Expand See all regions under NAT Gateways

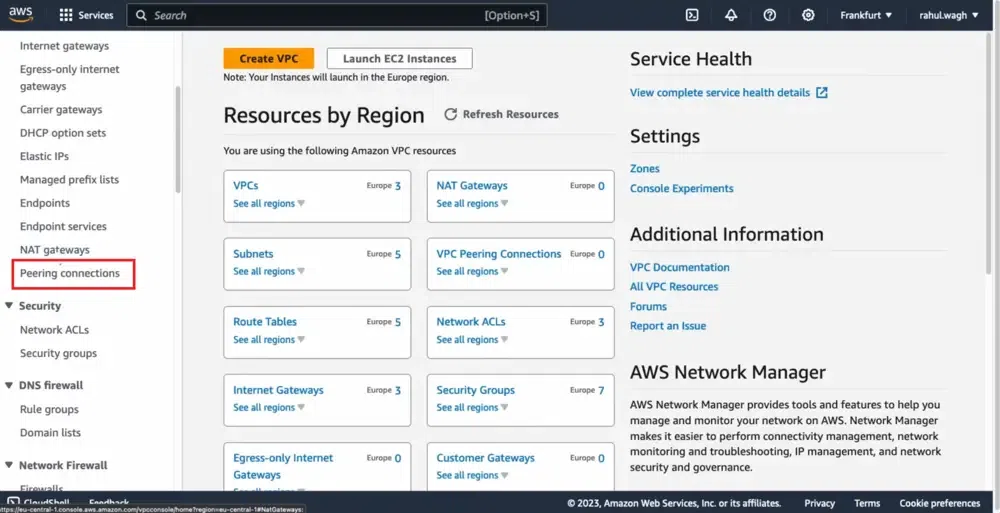point(472,204)
